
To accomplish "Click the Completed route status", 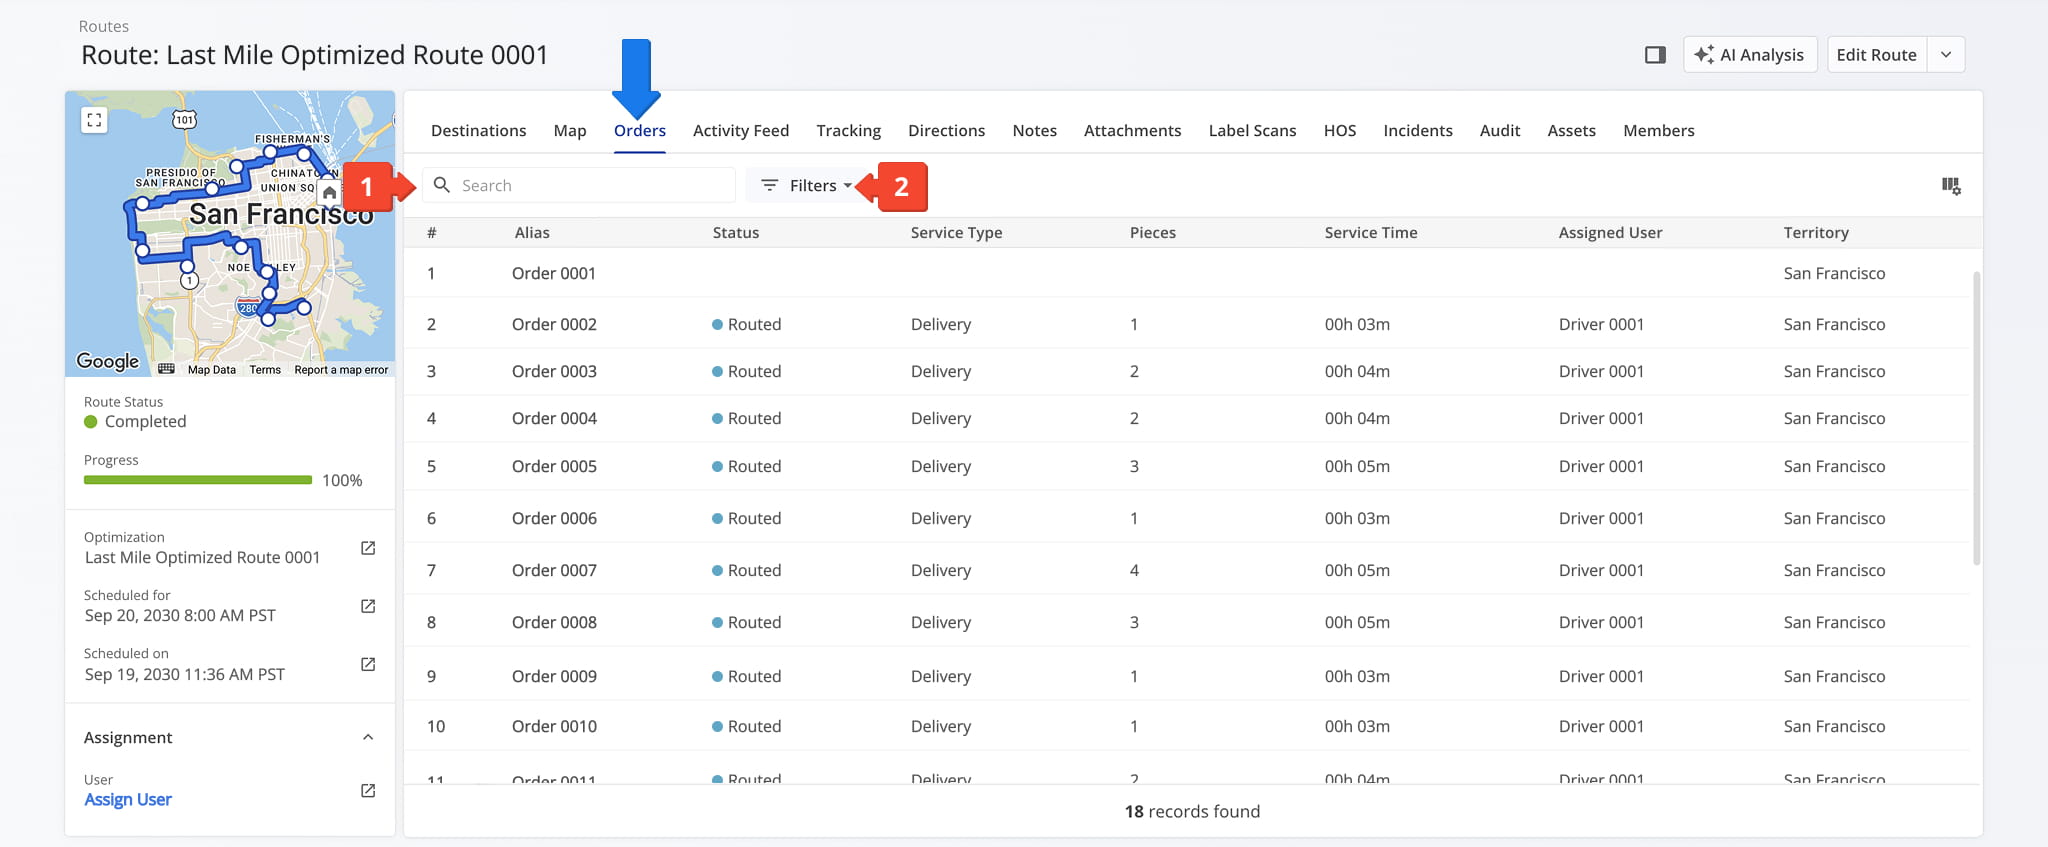I will [x=135, y=421].
